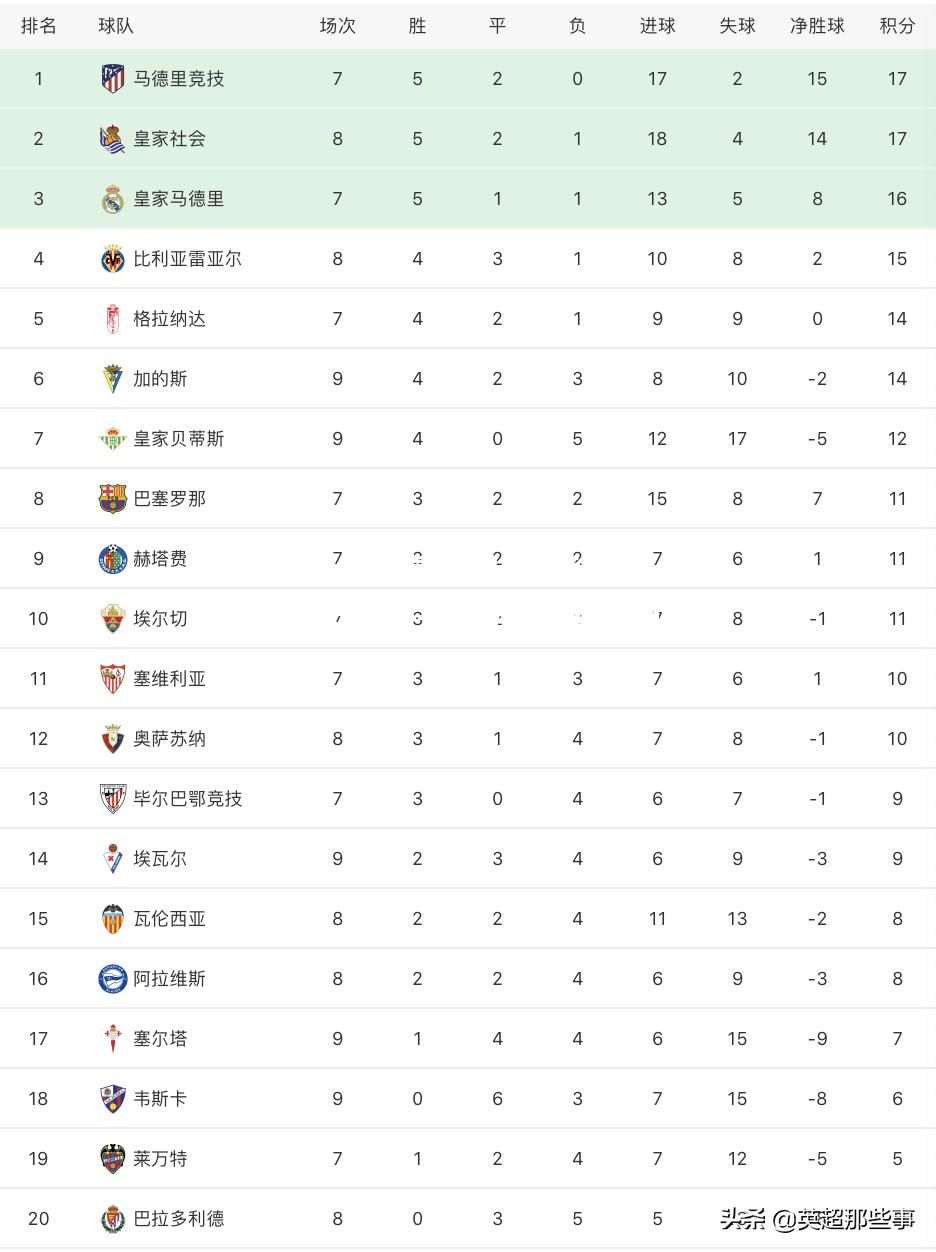The height and width of the screenshot is (1252, 936).
Task: Click the Alavés (阿拉维斯) crest icon
Action: click(113, 978)
